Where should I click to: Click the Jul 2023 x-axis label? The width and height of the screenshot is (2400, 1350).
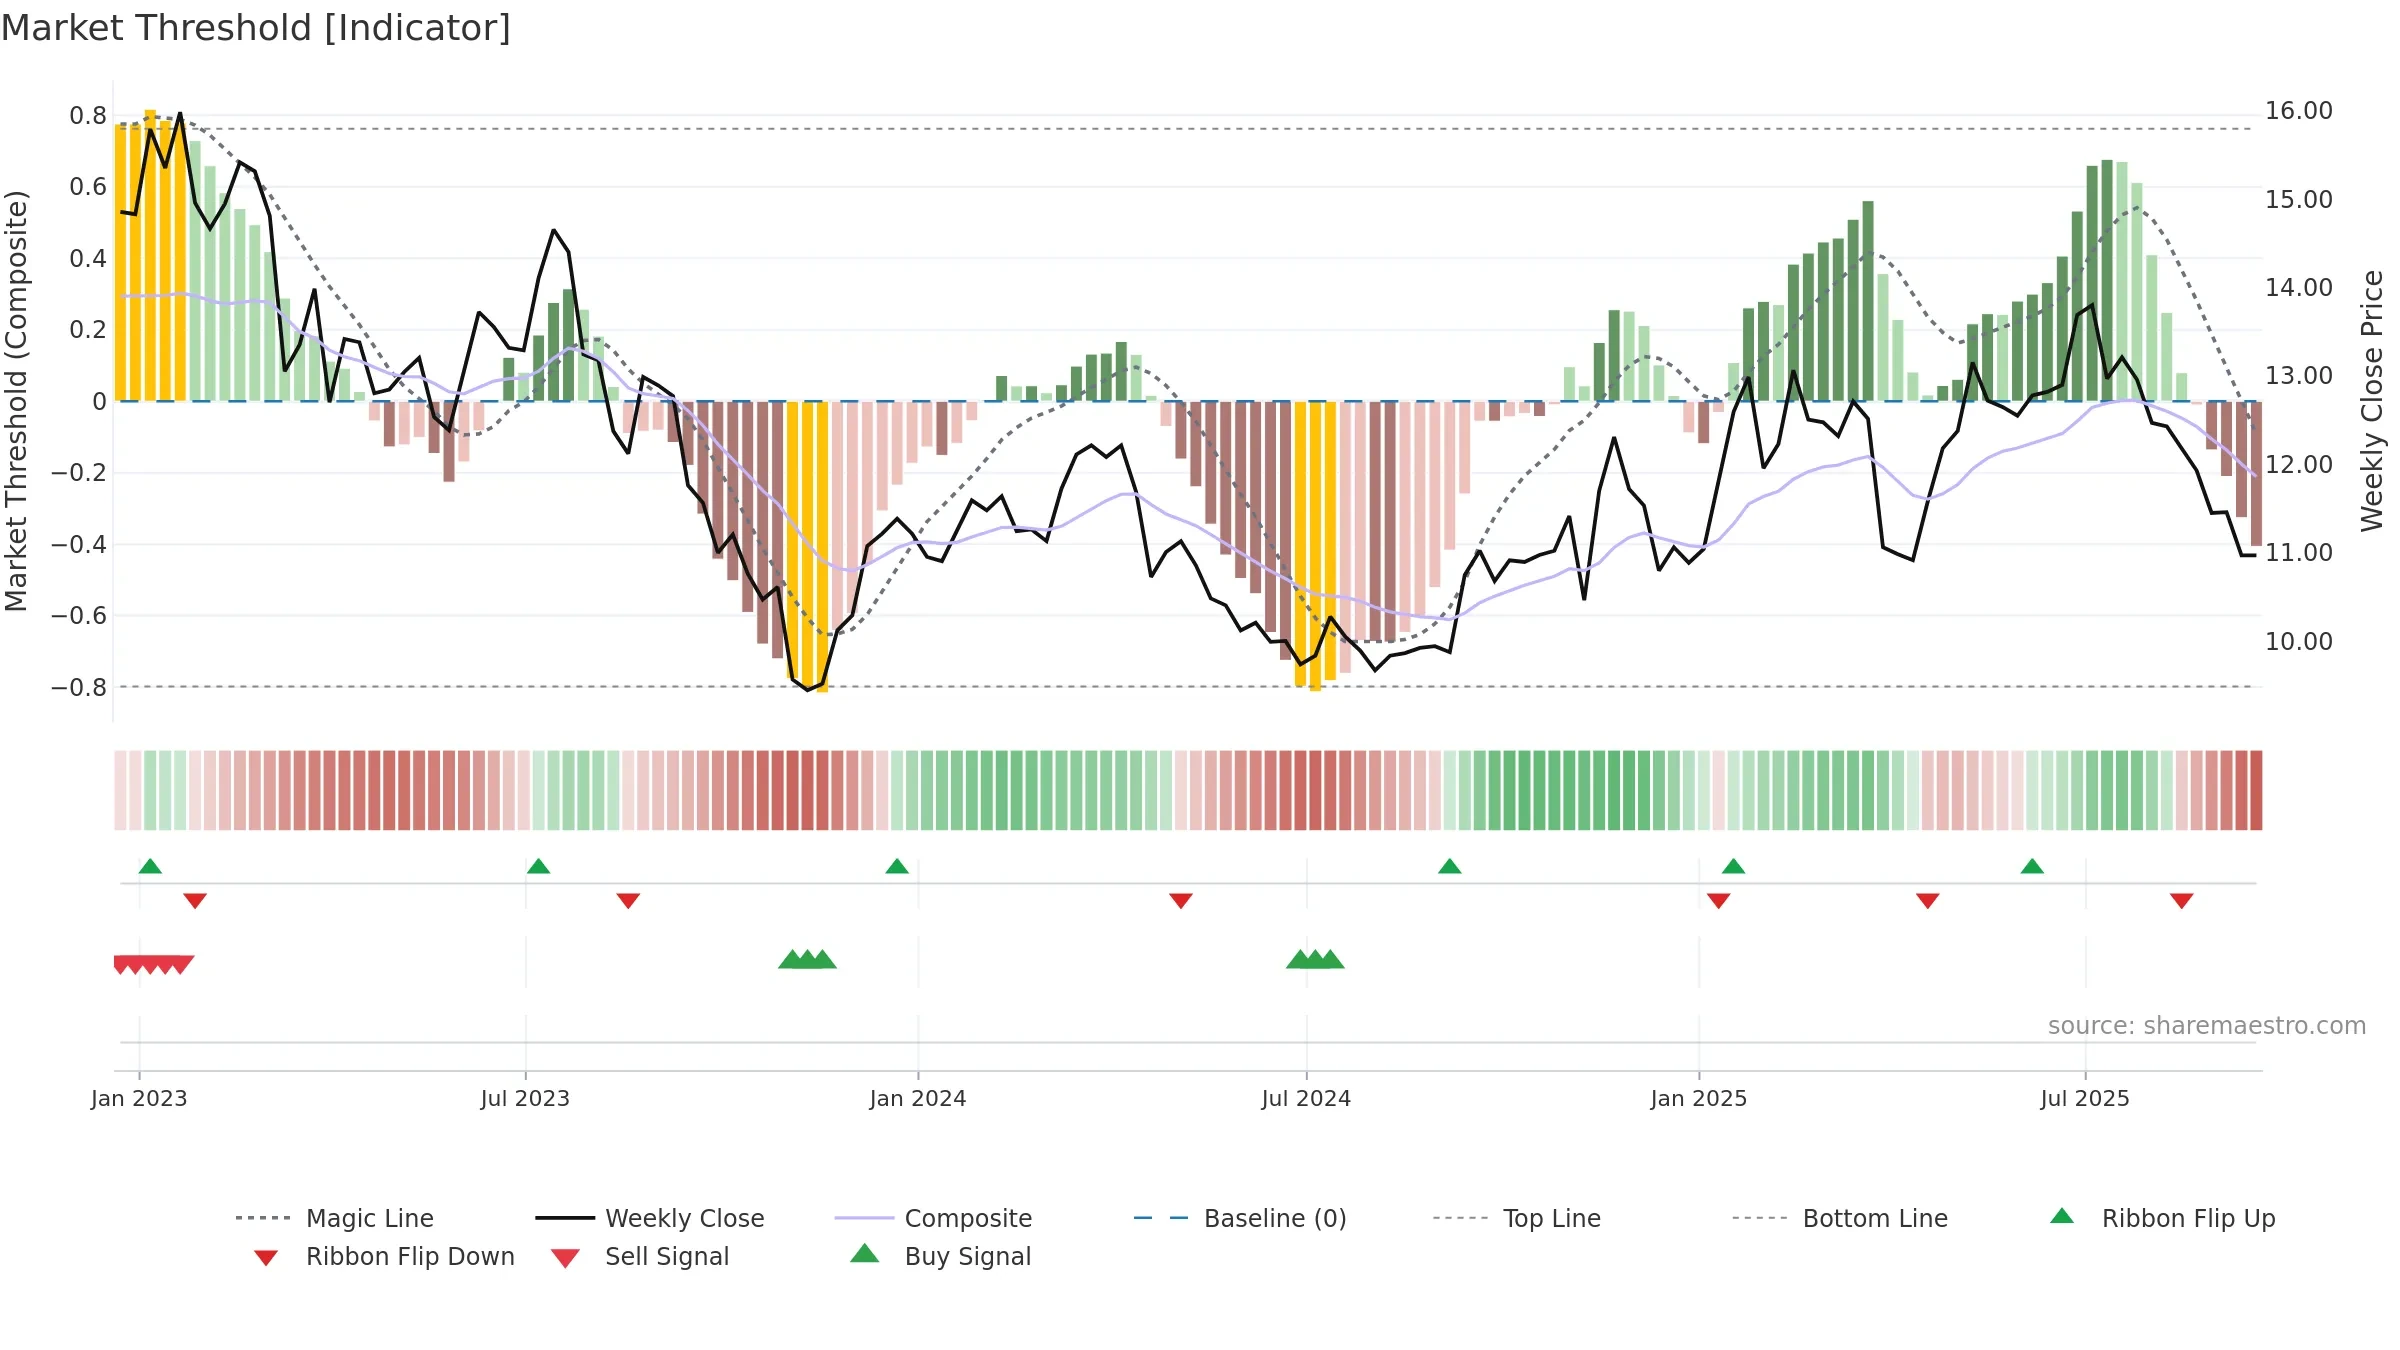point(525,1098)
